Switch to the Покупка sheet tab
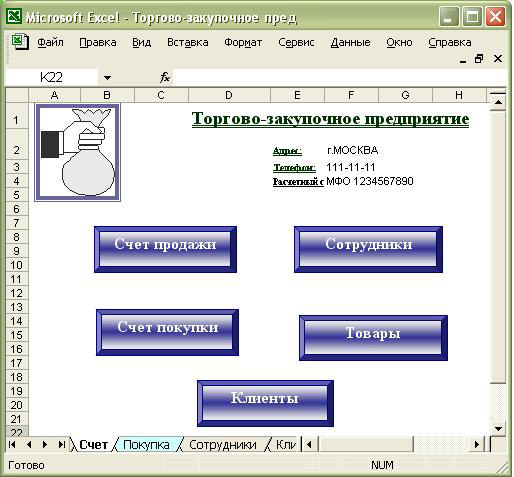514x477 pixels. pyautogui.click(x=146, y=445)
